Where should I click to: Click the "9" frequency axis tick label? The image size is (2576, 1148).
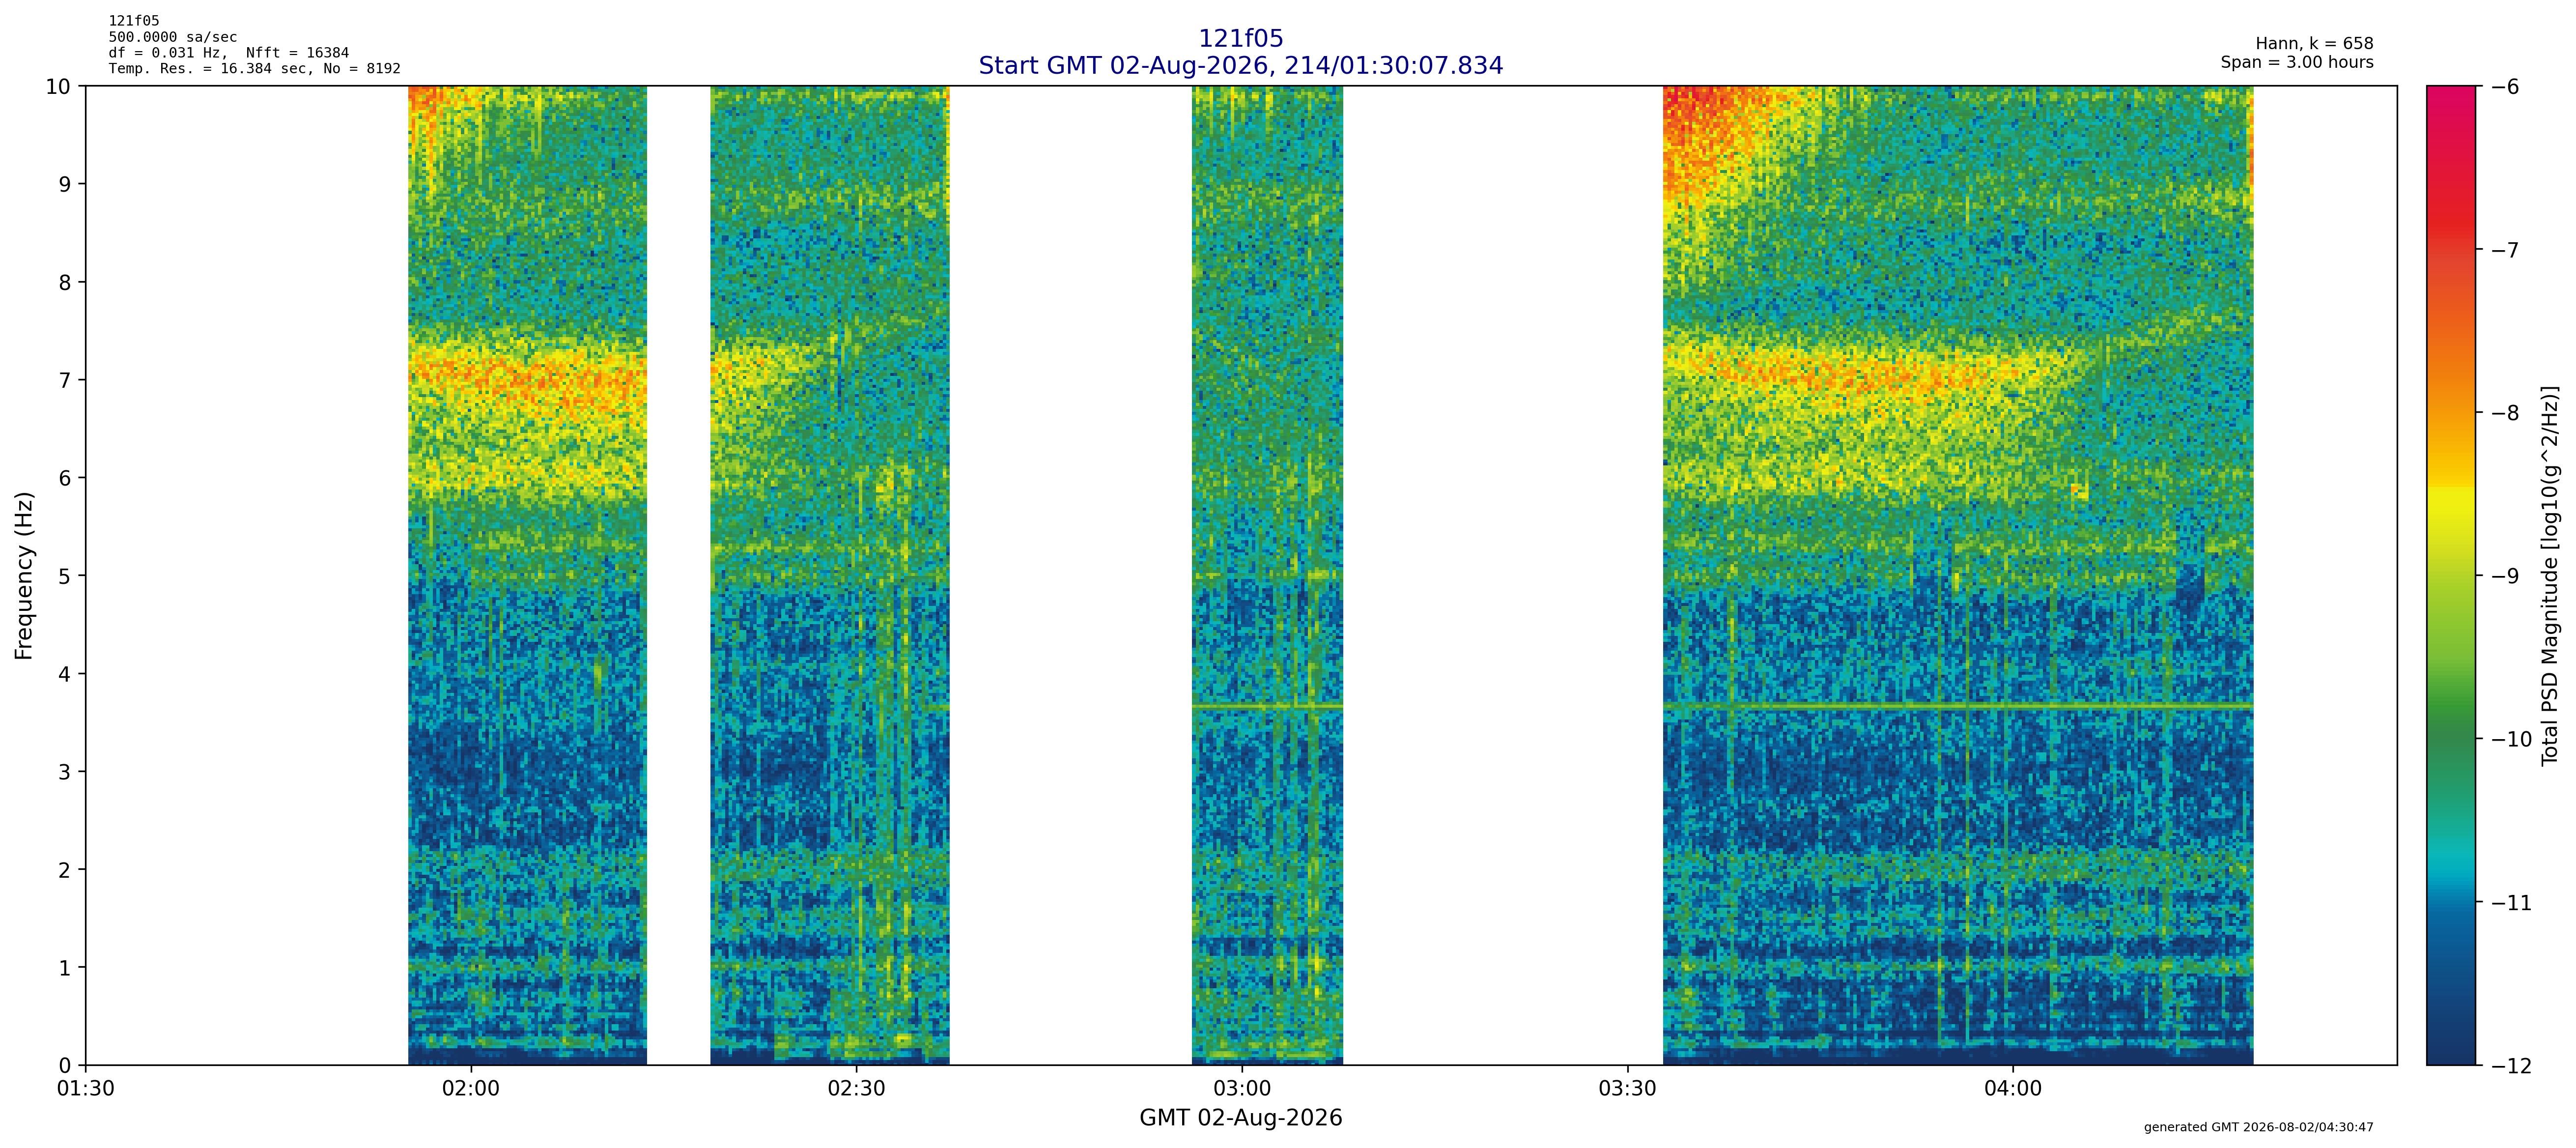(x=65, y=184)
